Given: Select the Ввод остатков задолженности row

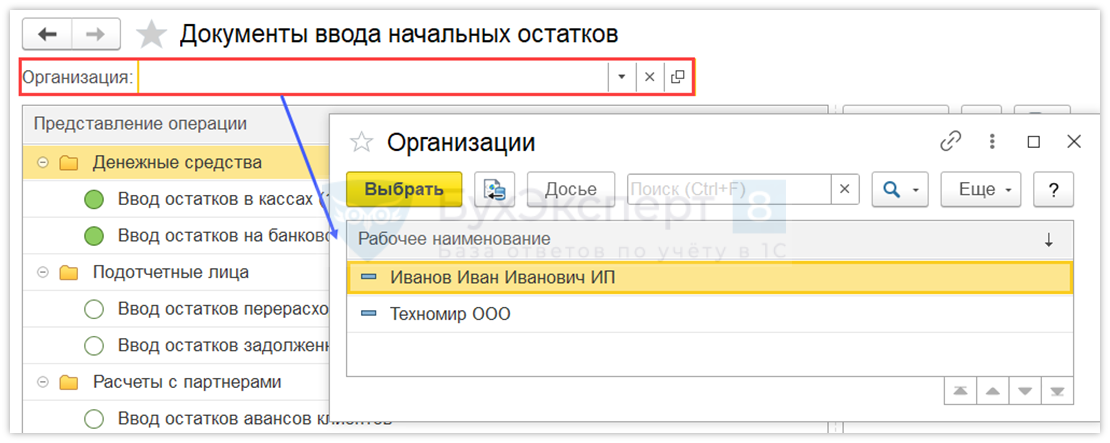Looking at the screenshot, I should [x=177, y=345].
